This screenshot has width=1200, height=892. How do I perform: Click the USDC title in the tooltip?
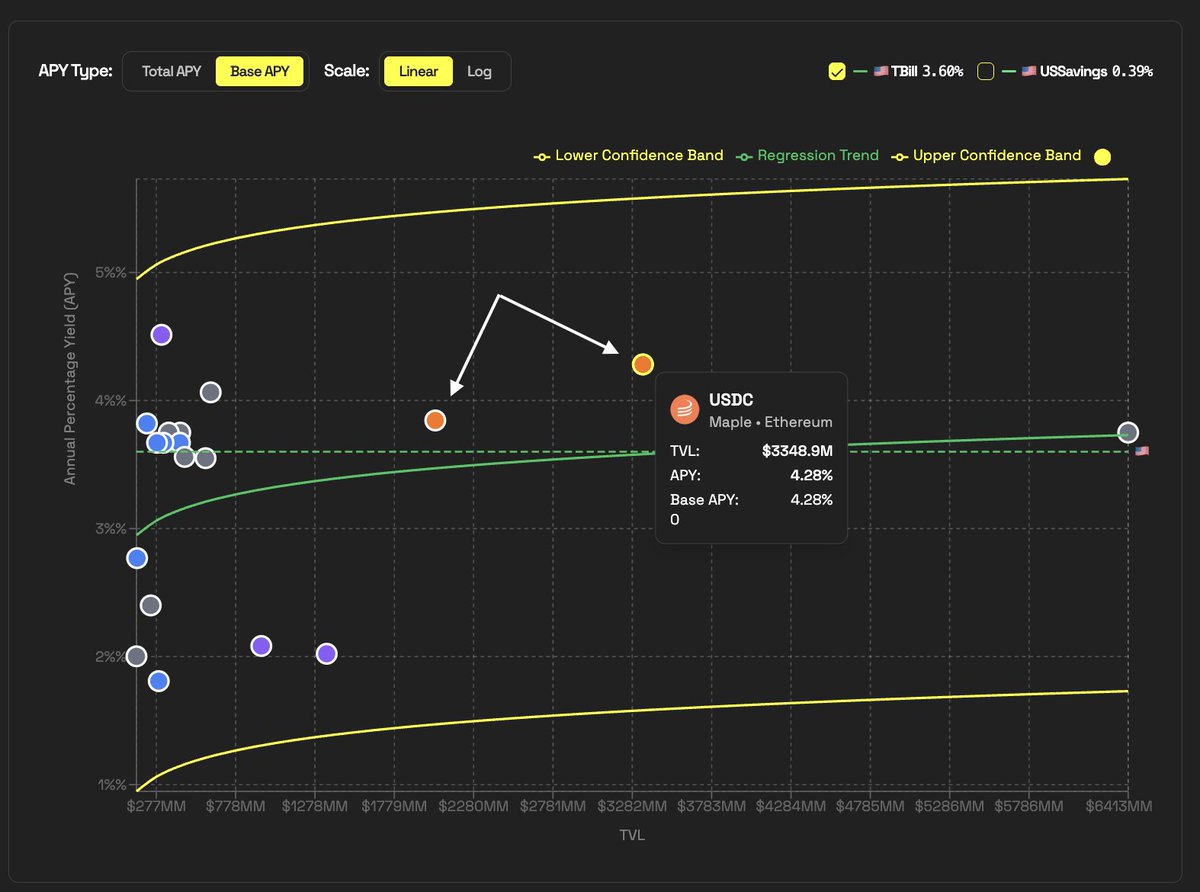730,400
